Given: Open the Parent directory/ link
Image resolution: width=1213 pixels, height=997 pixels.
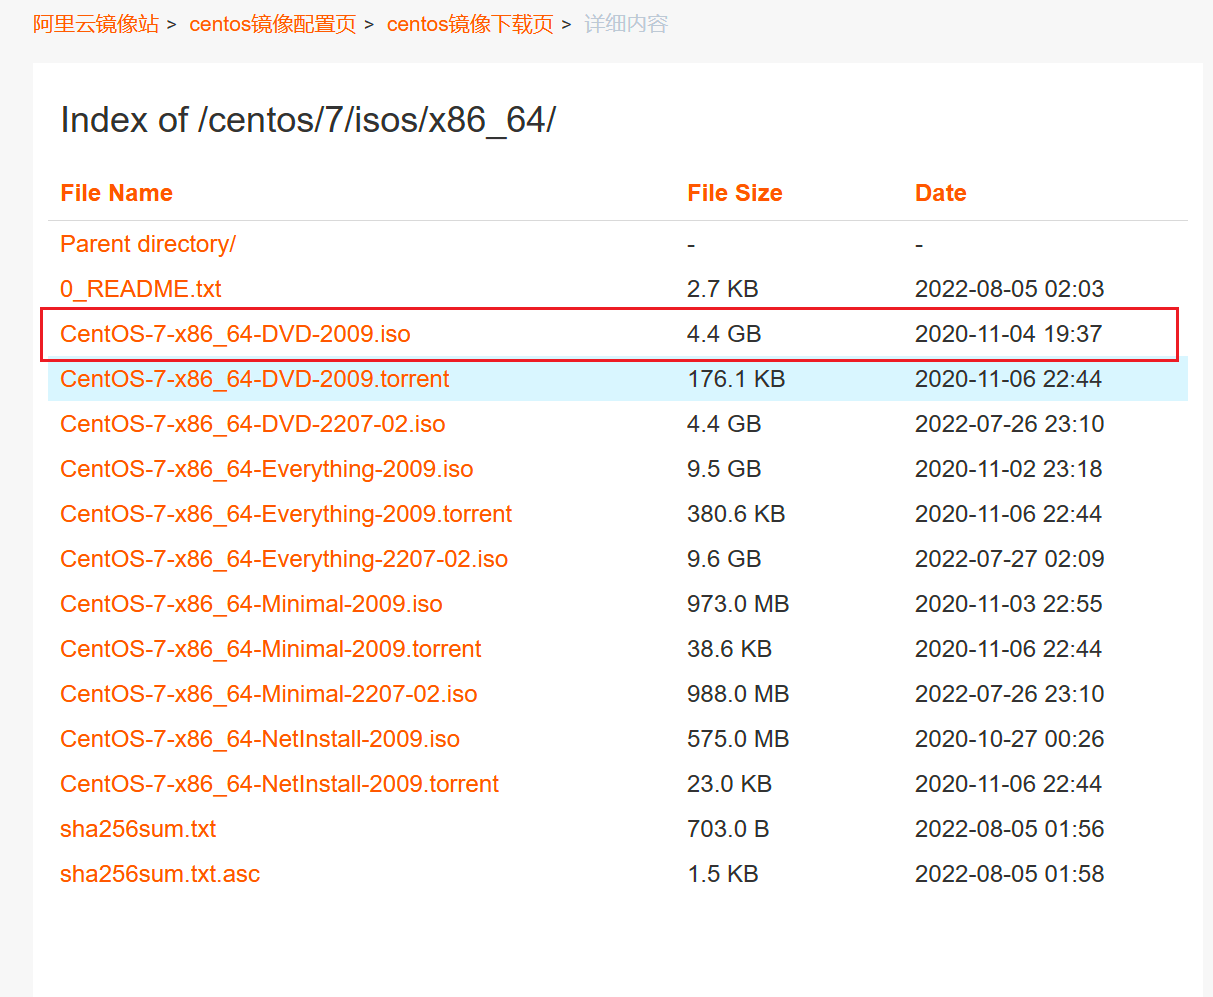Looking at the screenshot, I should (x=148, y=244).
